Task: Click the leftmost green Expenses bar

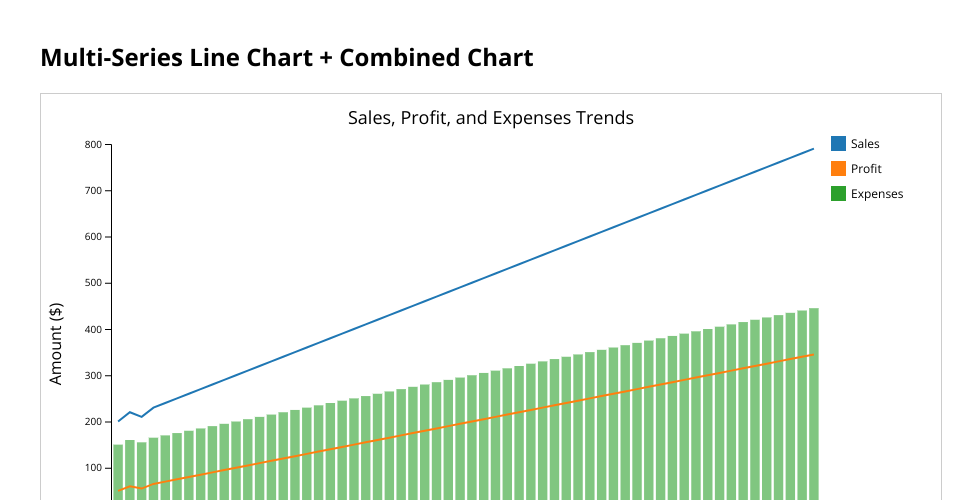Action: (118, 472)
